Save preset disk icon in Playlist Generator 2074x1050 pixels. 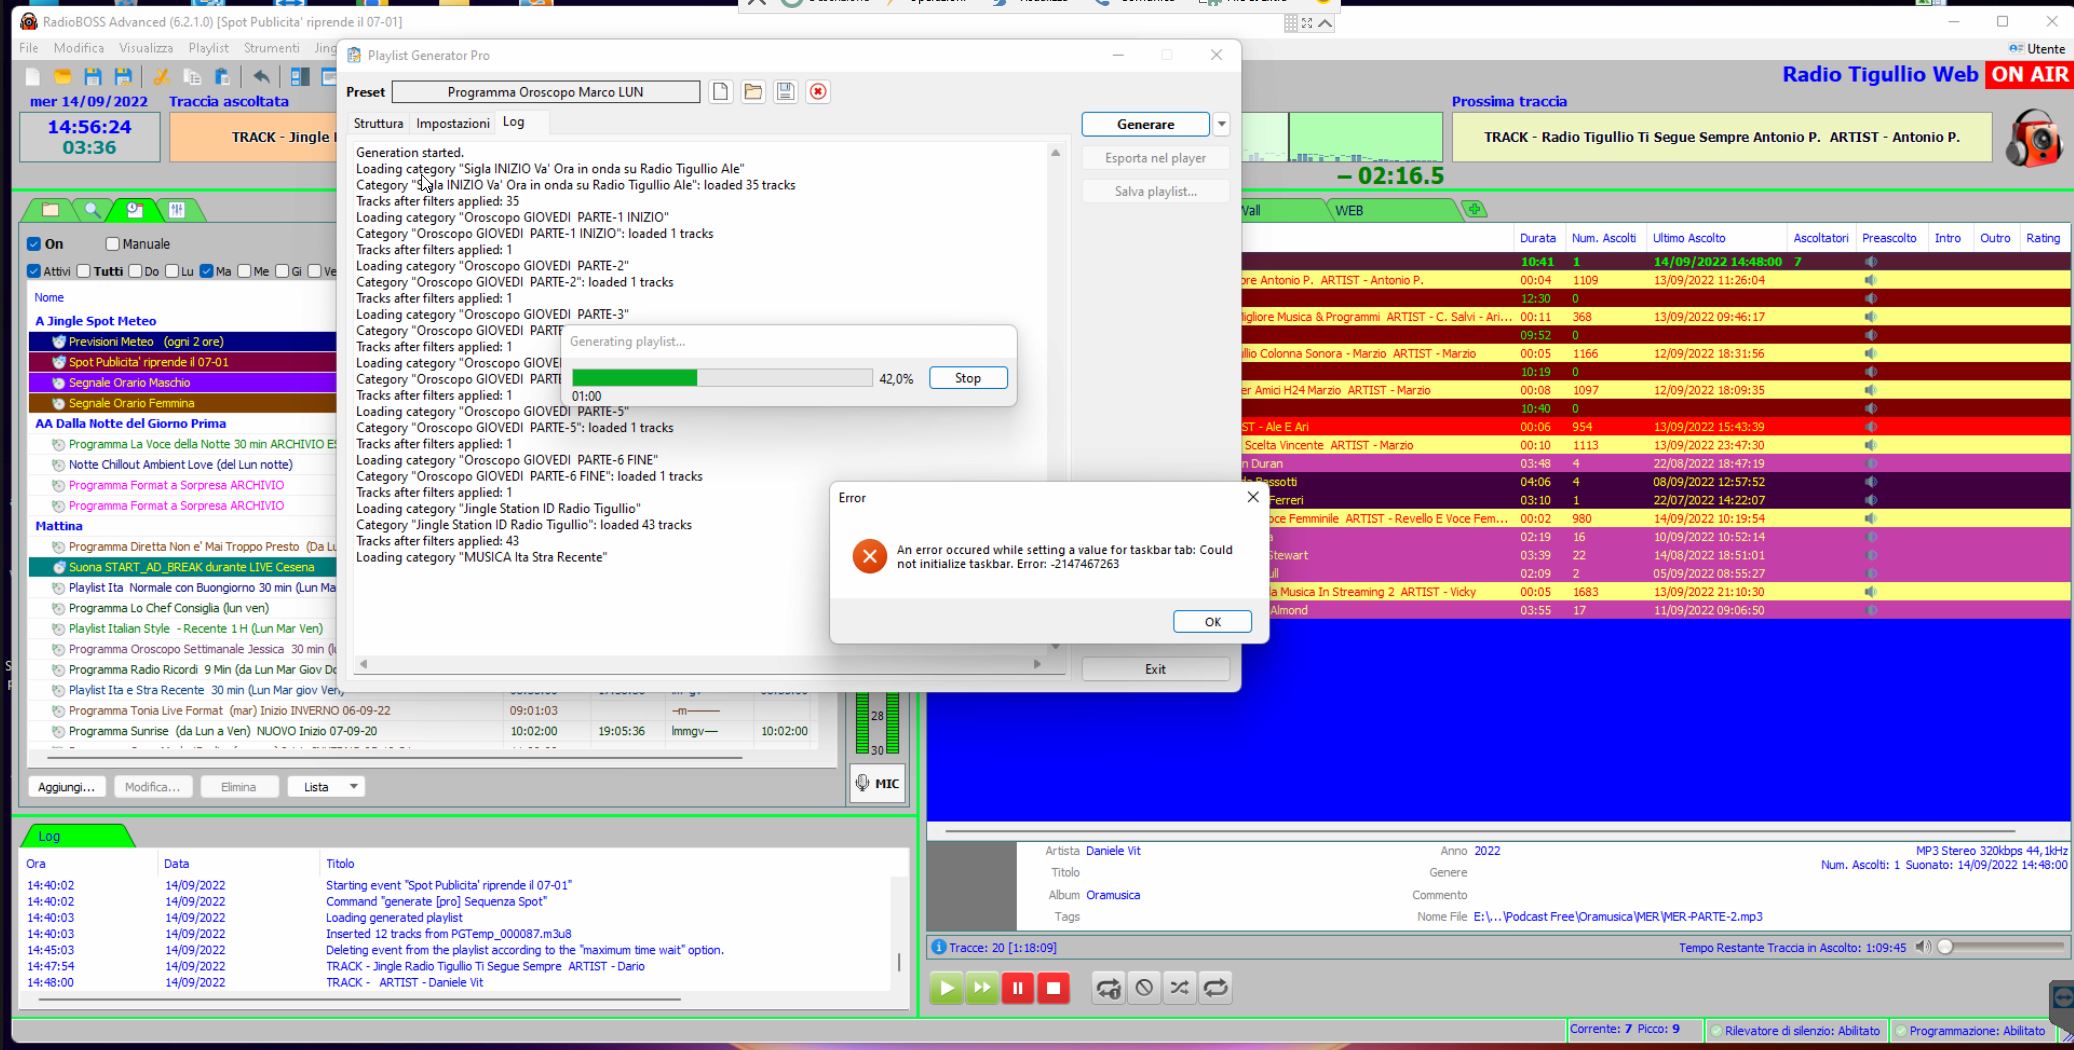pyautogui.click(x=785, y=92)
